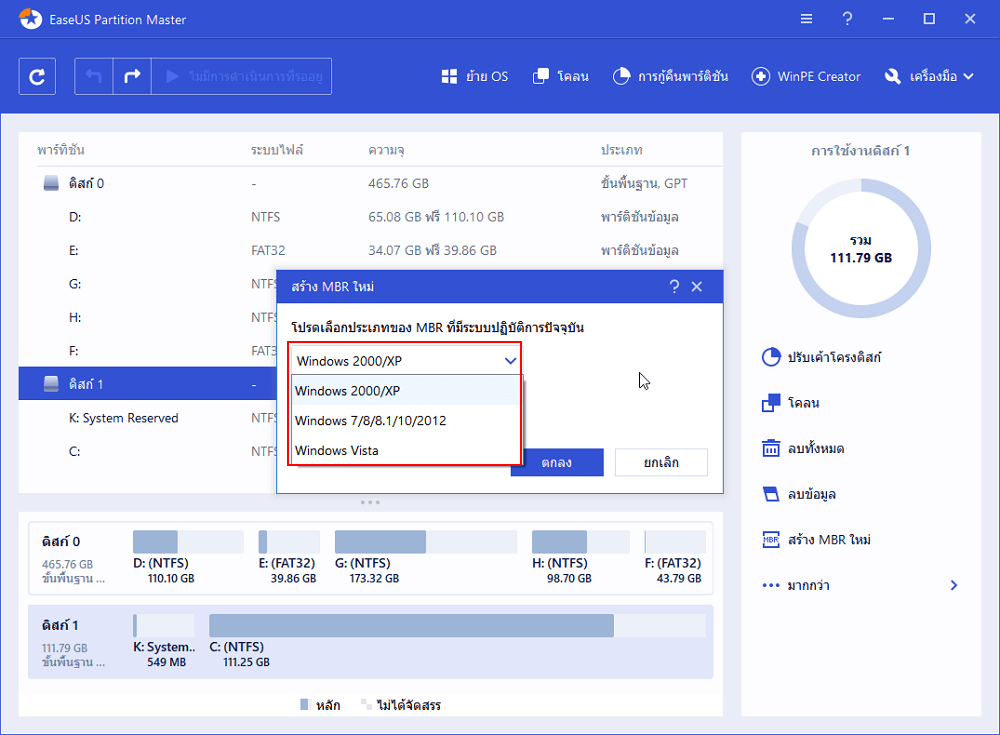Click the ความจุ column header
Viewport: 1000px width, 735px height.
coord(386,150)
